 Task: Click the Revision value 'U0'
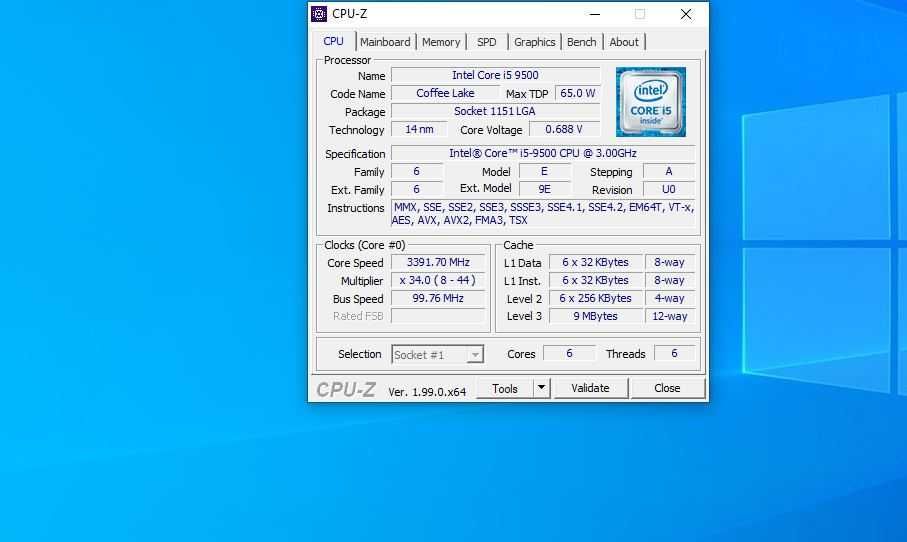[x=669, y=189]
